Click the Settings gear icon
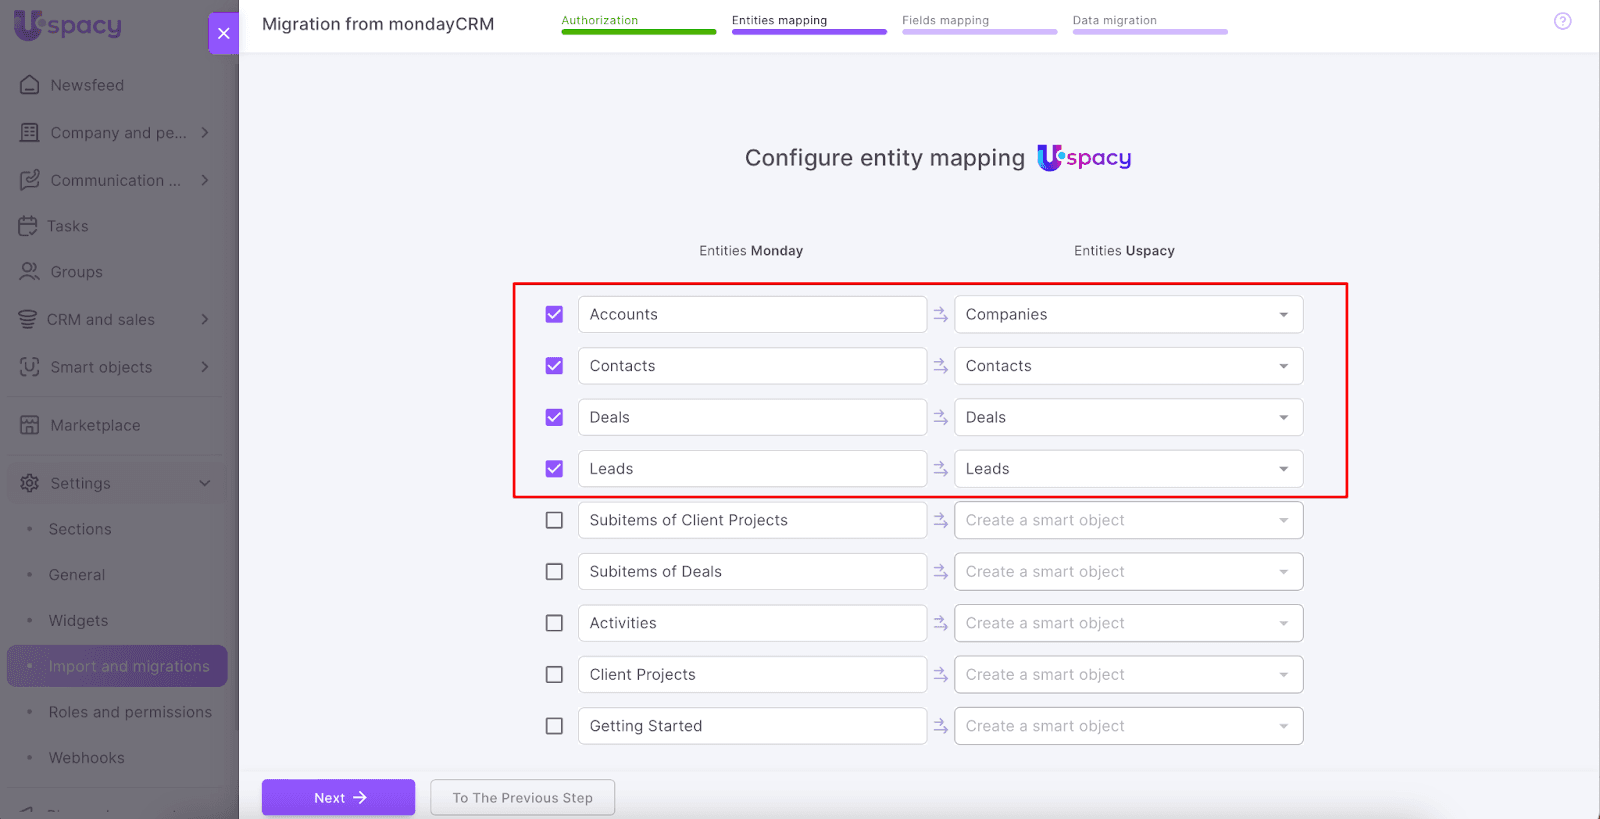 pyautogui.click(x=30, y=483)
